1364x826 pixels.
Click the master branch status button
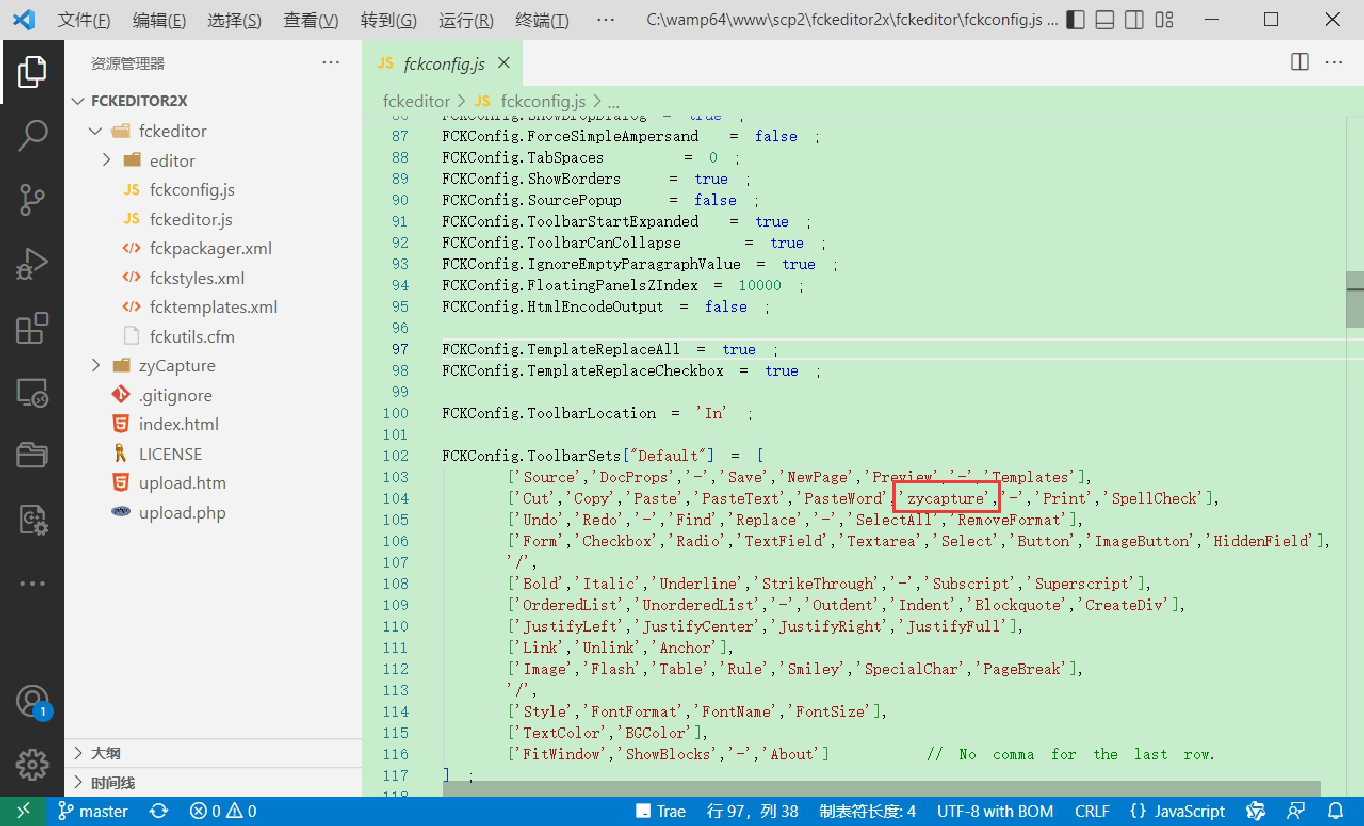[x=92, y=811]
